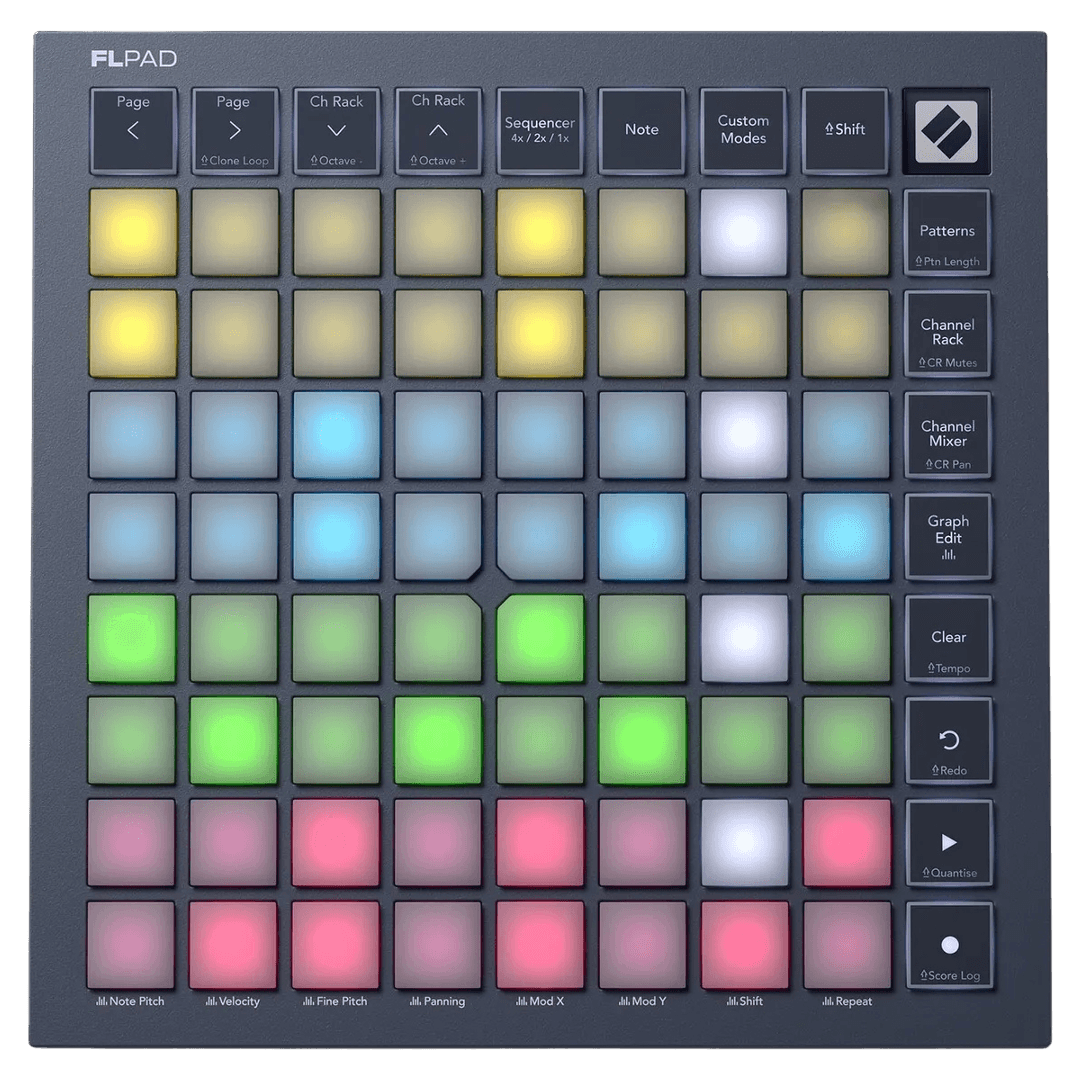
Task: Tap the bright yellow pad directly below Sequencer
Action: tap(540, 233)
